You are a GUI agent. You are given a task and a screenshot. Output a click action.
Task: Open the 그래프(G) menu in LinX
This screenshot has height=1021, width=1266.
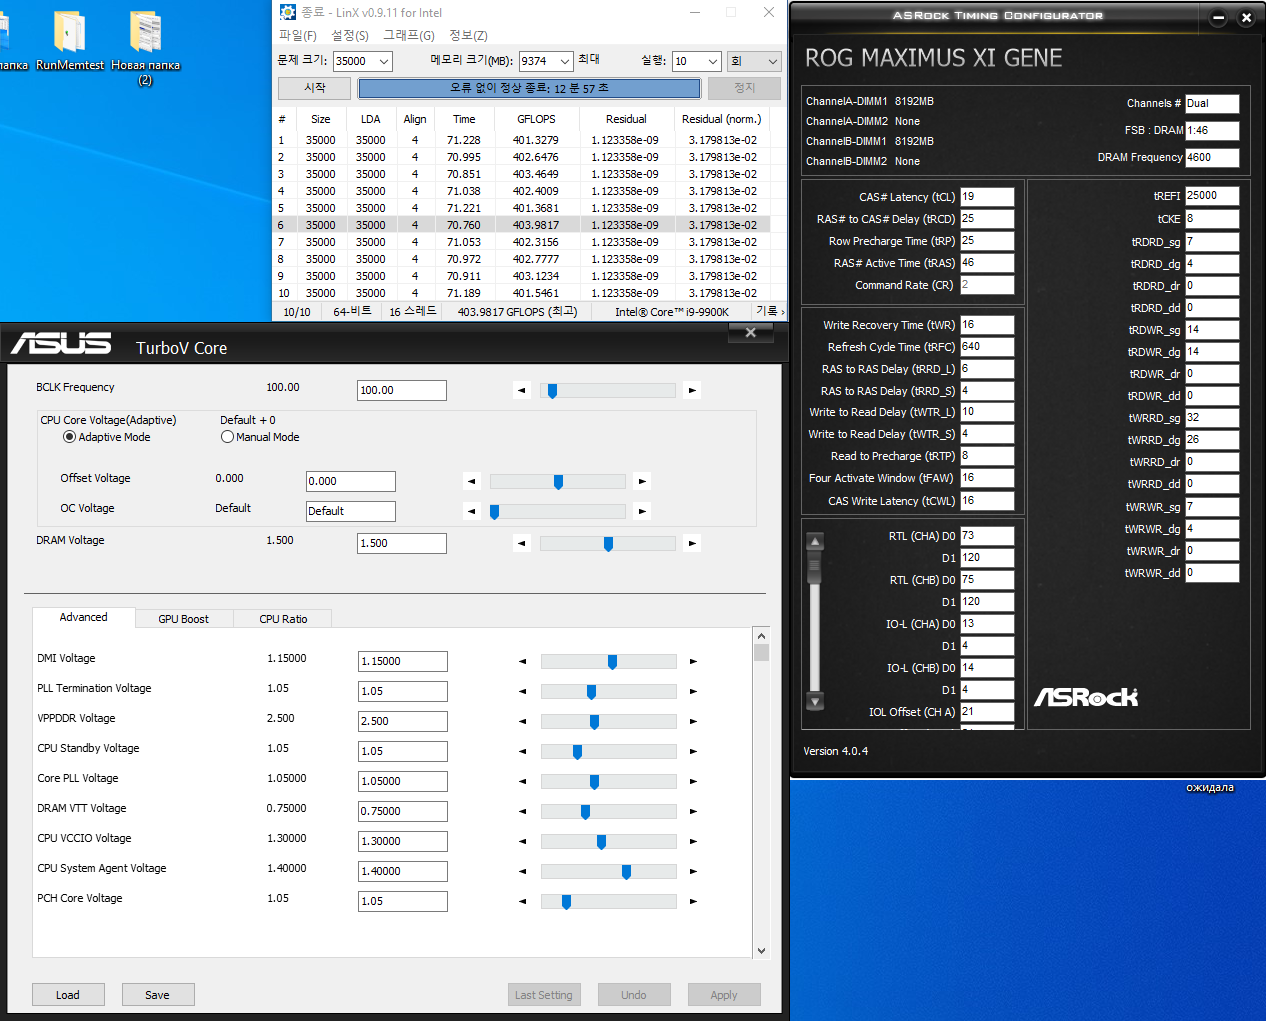pos(409,35)
